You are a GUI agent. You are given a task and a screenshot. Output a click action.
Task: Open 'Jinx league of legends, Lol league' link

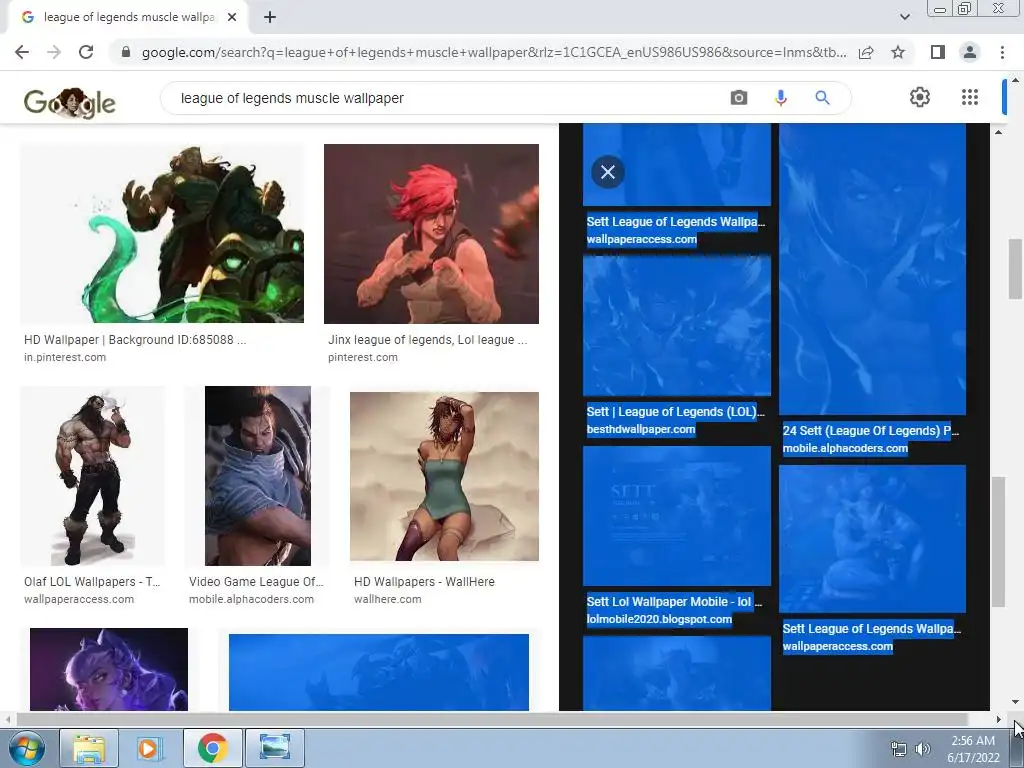(427, 340)
